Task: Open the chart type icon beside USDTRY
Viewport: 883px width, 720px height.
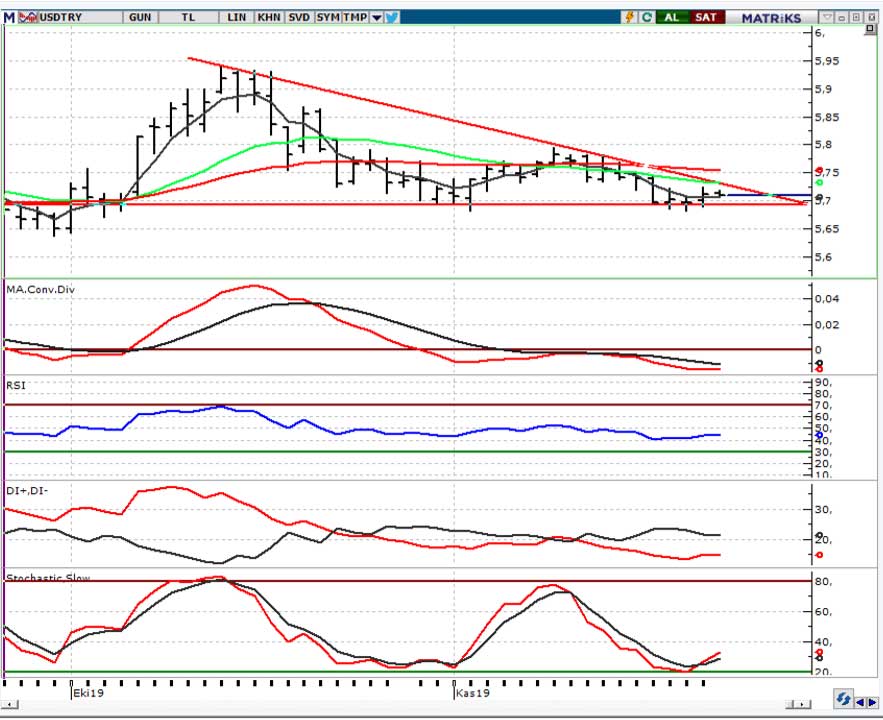Action: pos(28,17)
